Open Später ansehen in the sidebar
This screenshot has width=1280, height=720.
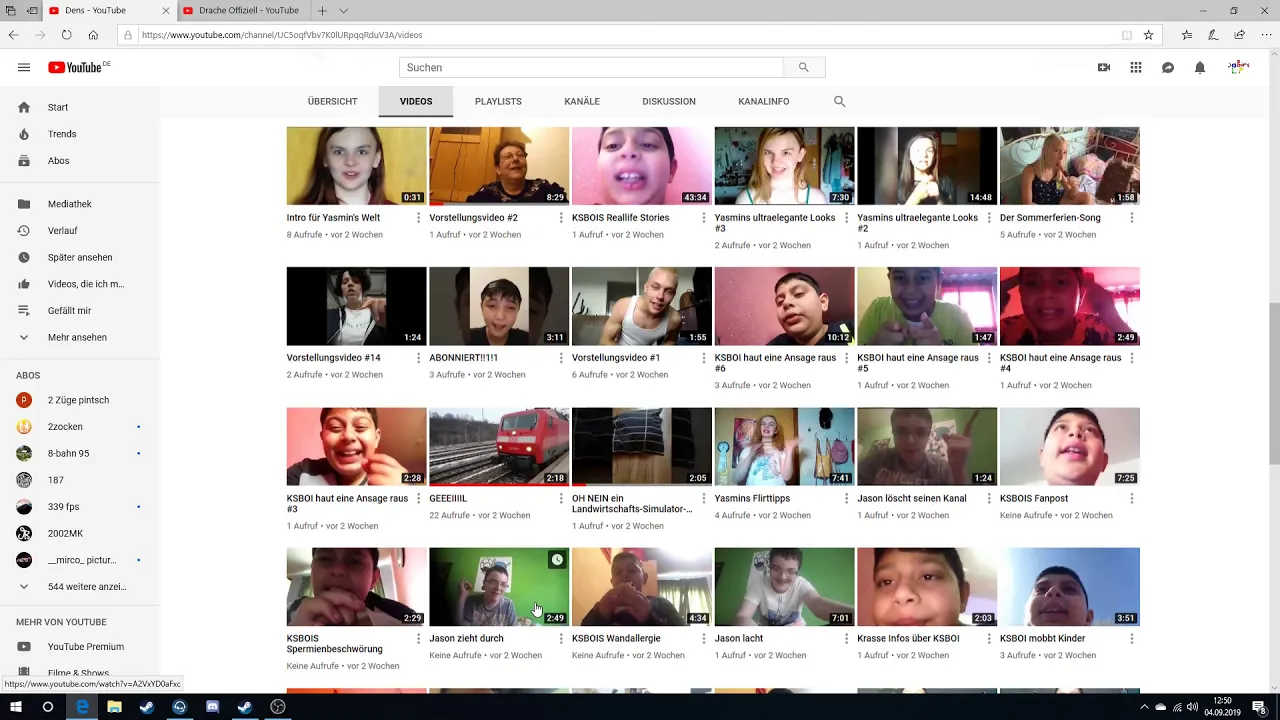coord(80,257)
